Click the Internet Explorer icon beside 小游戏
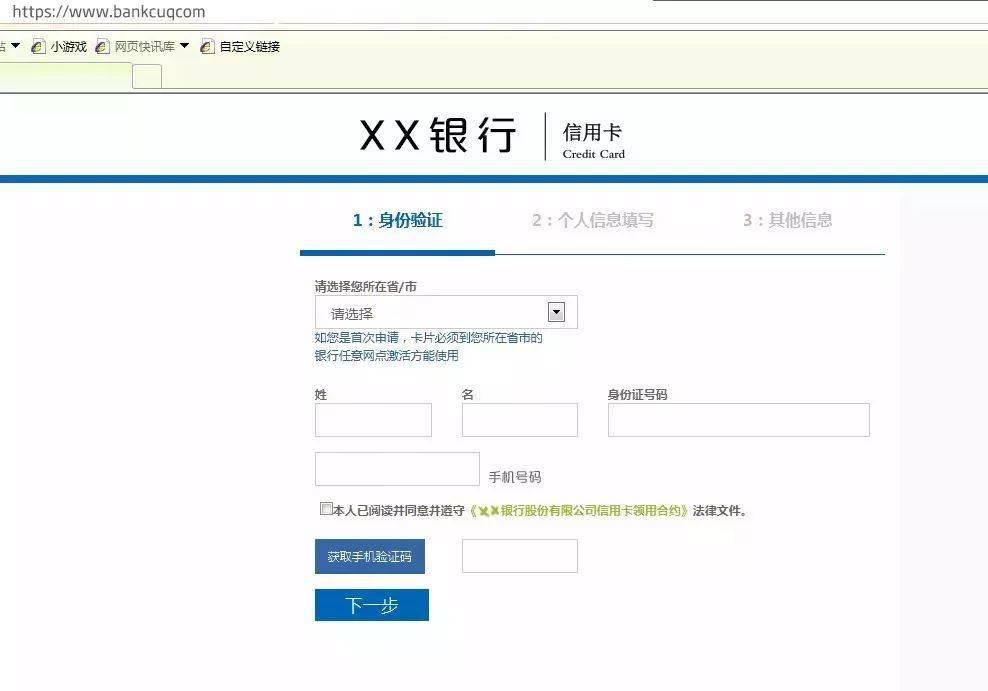The image size is (988, 691). (38, 46)
